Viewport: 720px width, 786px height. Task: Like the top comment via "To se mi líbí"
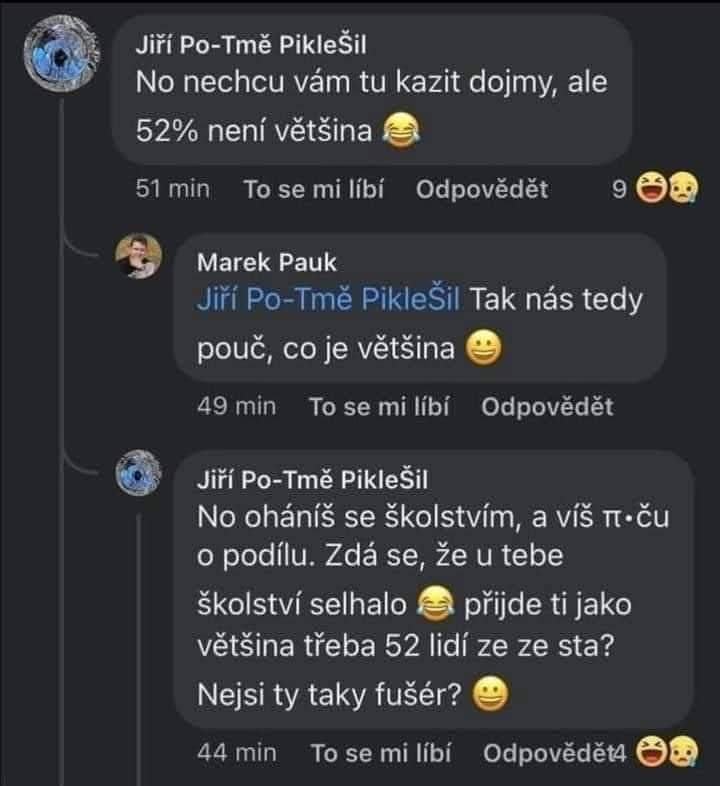point(314,190)
